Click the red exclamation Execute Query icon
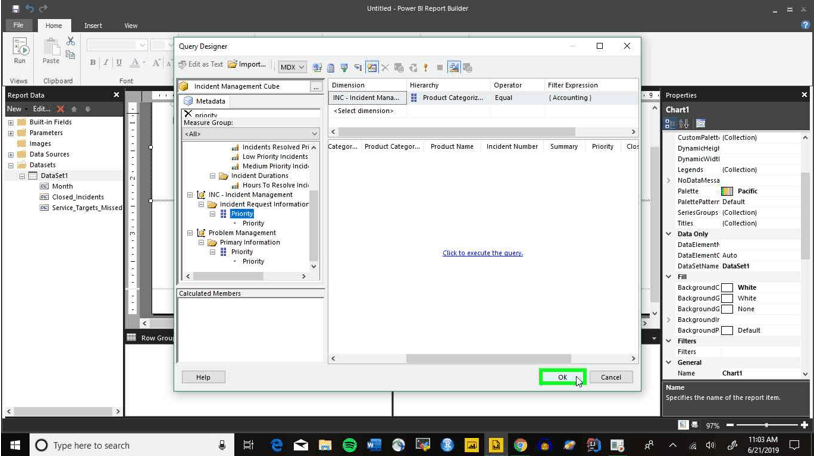Screen dimensions: 816x457 point(426,67)
